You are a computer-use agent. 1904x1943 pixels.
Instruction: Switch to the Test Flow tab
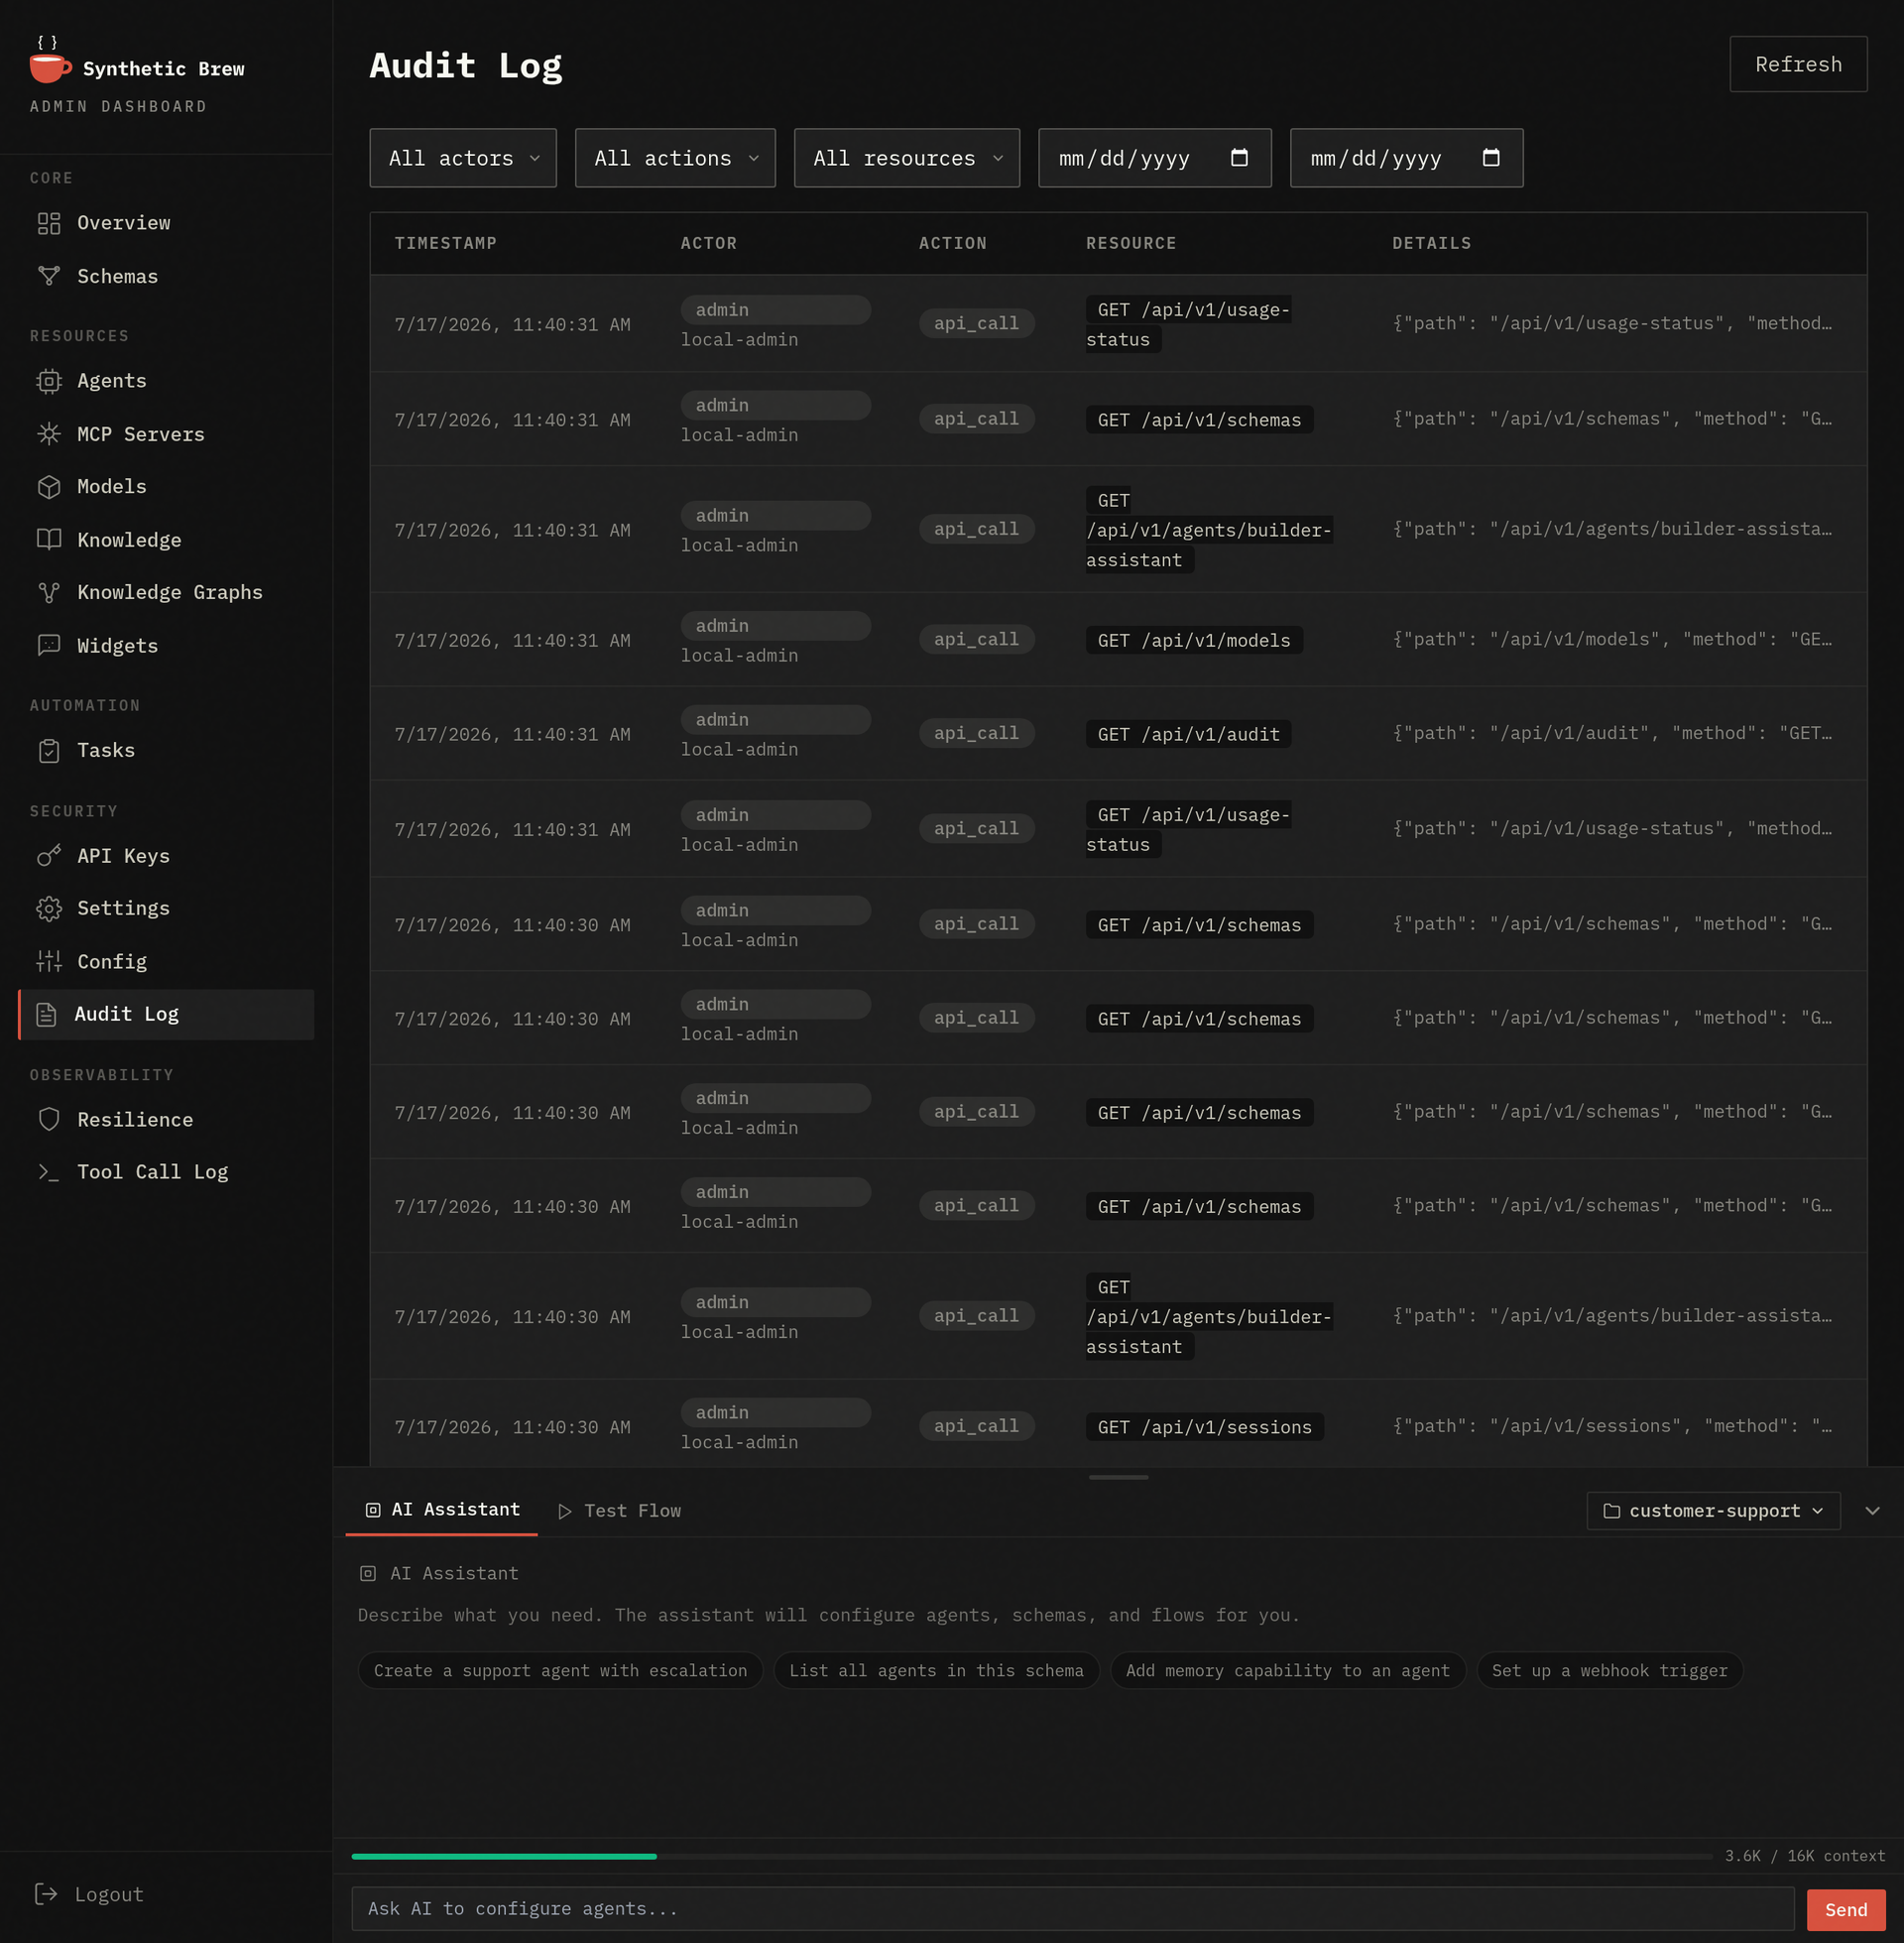619,1511
